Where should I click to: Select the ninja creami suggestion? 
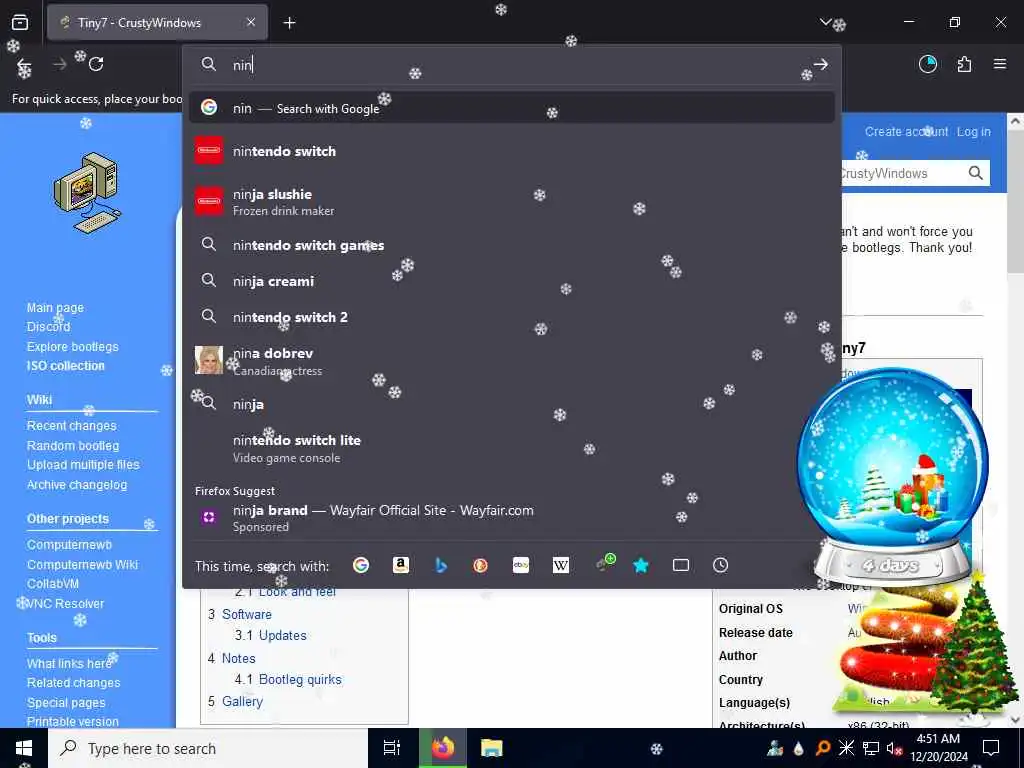[x=512, y=281]
